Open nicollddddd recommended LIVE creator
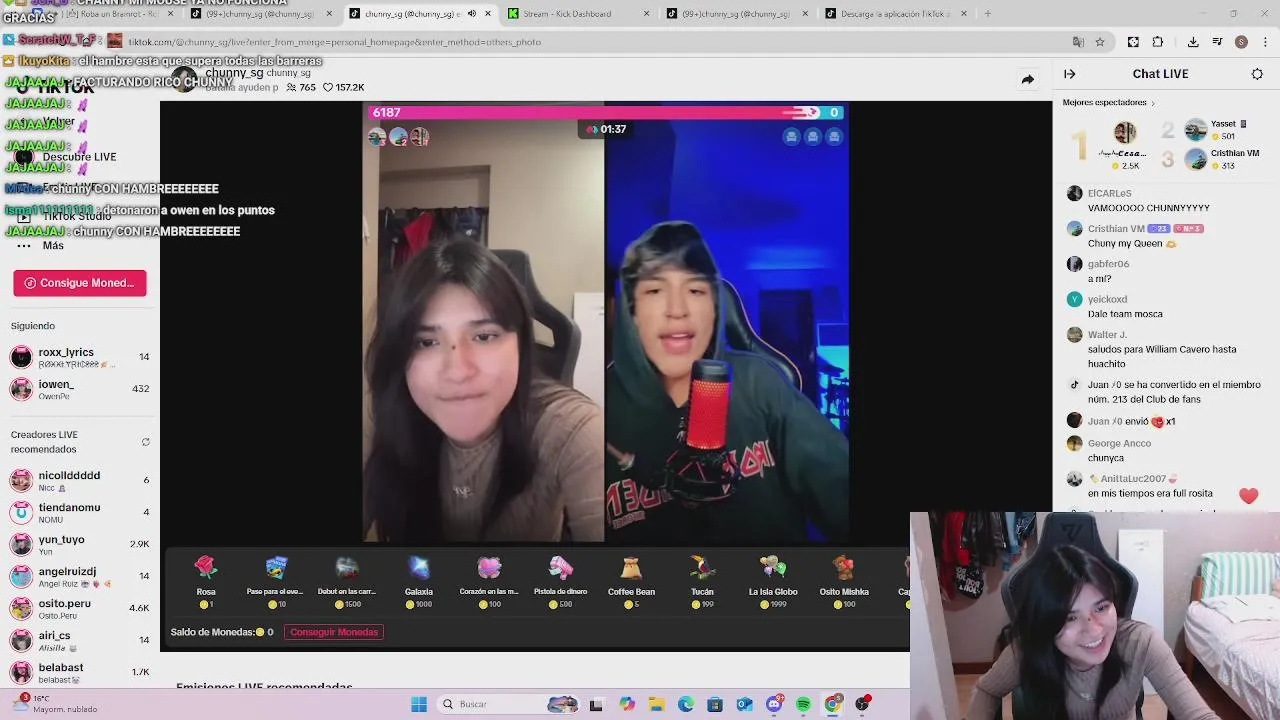 coord(80,480)
